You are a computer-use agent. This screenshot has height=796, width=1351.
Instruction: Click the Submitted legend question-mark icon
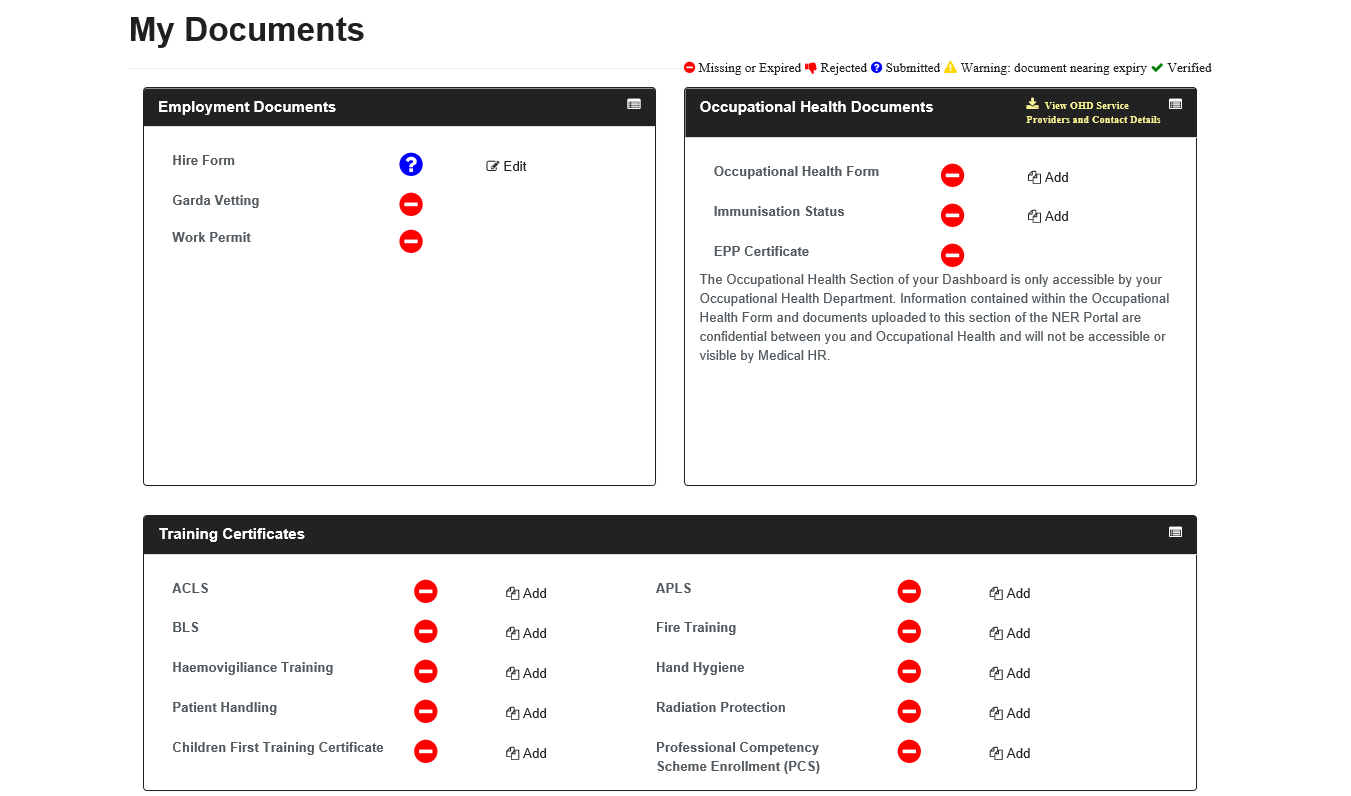[x=876, y=68]
